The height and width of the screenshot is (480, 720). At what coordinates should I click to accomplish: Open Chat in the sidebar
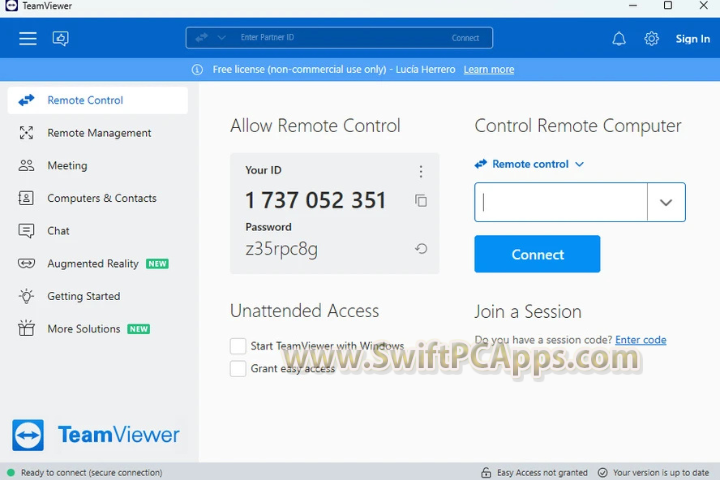point(98,231)
